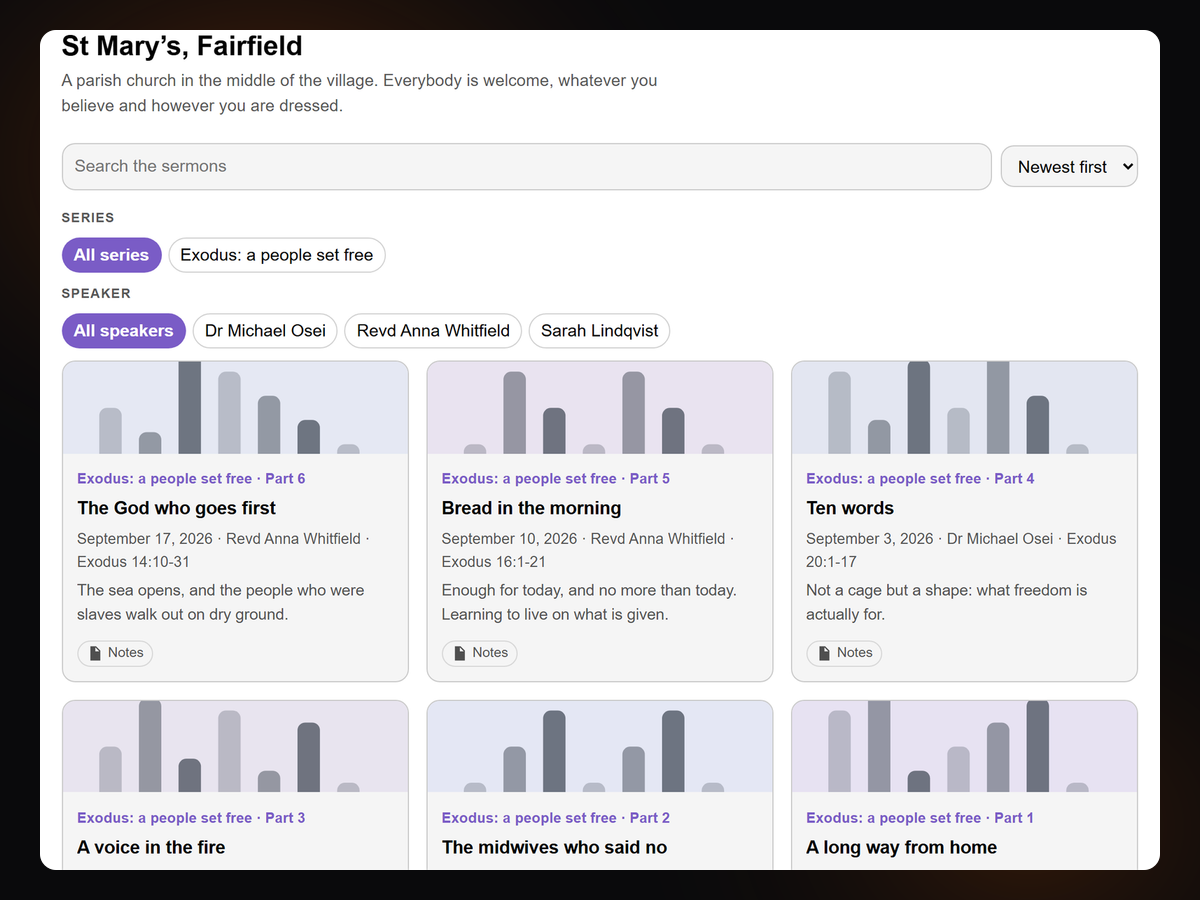The height and width of the screenshot is (900, 1200).
Task: Click the waveform thumbnail of The God who goes first
Action: coord(235,408)
